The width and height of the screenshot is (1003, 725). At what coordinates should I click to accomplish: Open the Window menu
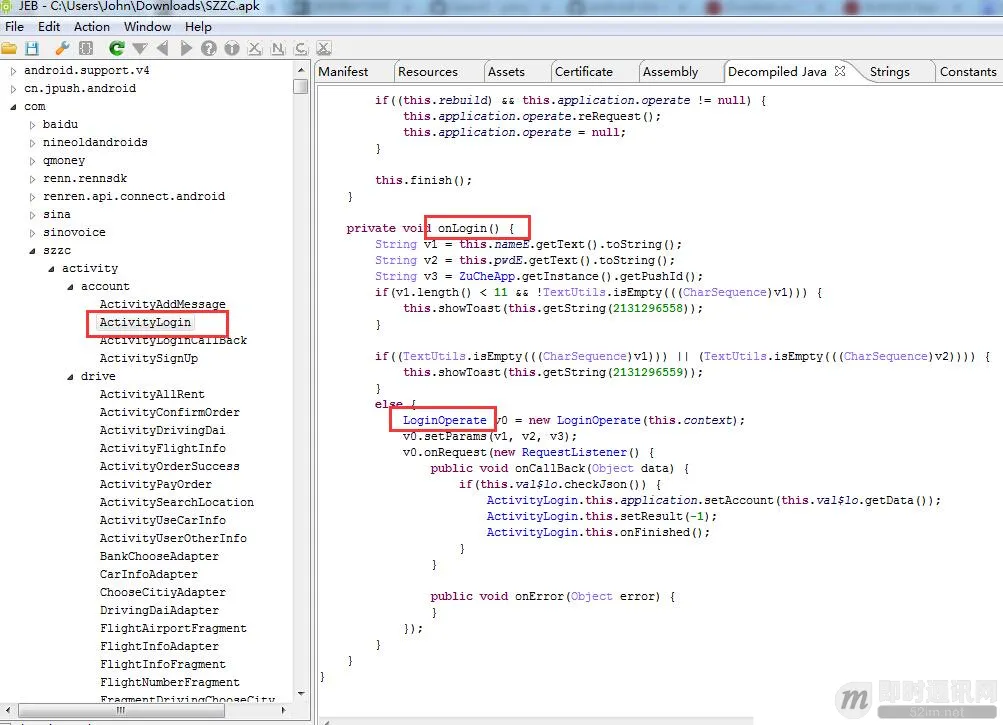click(147, 27)
